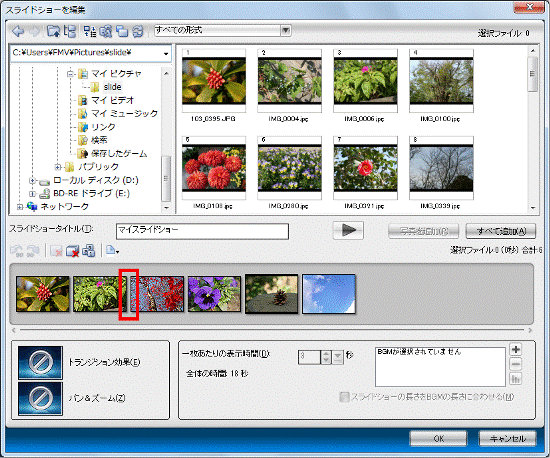Toggle match slideshow length to BGM checkbox
This screenshot has height=458, width=550.
(344, 397)
